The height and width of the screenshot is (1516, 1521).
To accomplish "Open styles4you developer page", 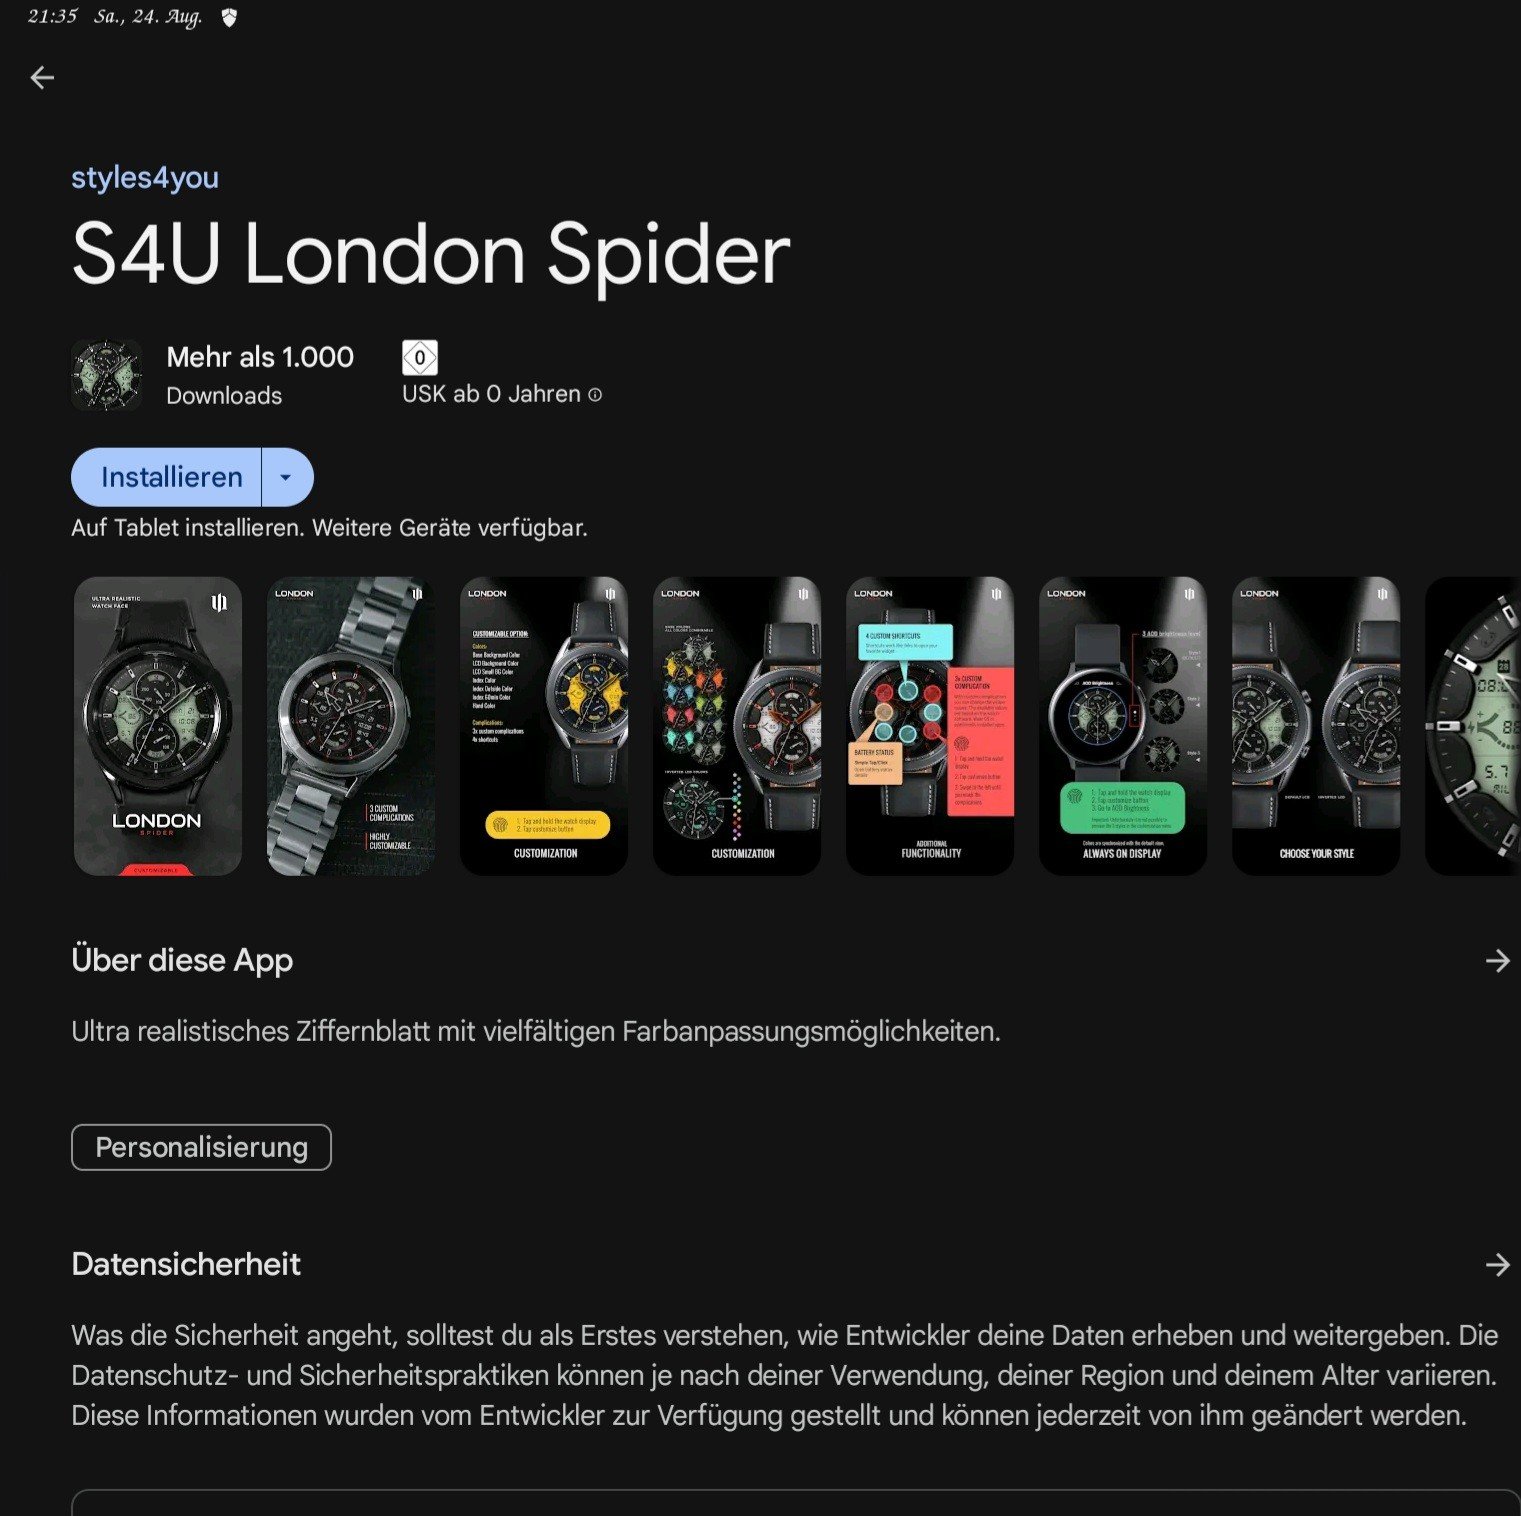I will [145, 178].
